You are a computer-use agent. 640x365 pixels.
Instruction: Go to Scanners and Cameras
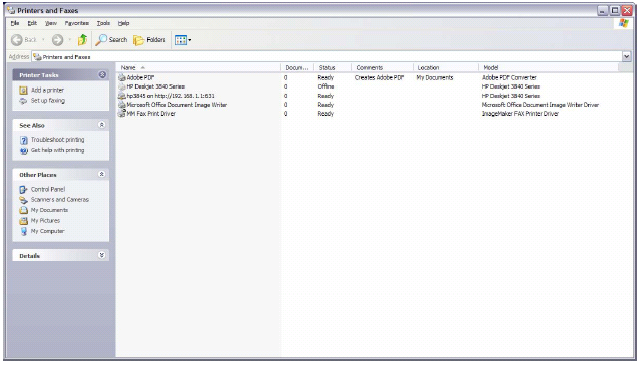(x=60, y=200)
